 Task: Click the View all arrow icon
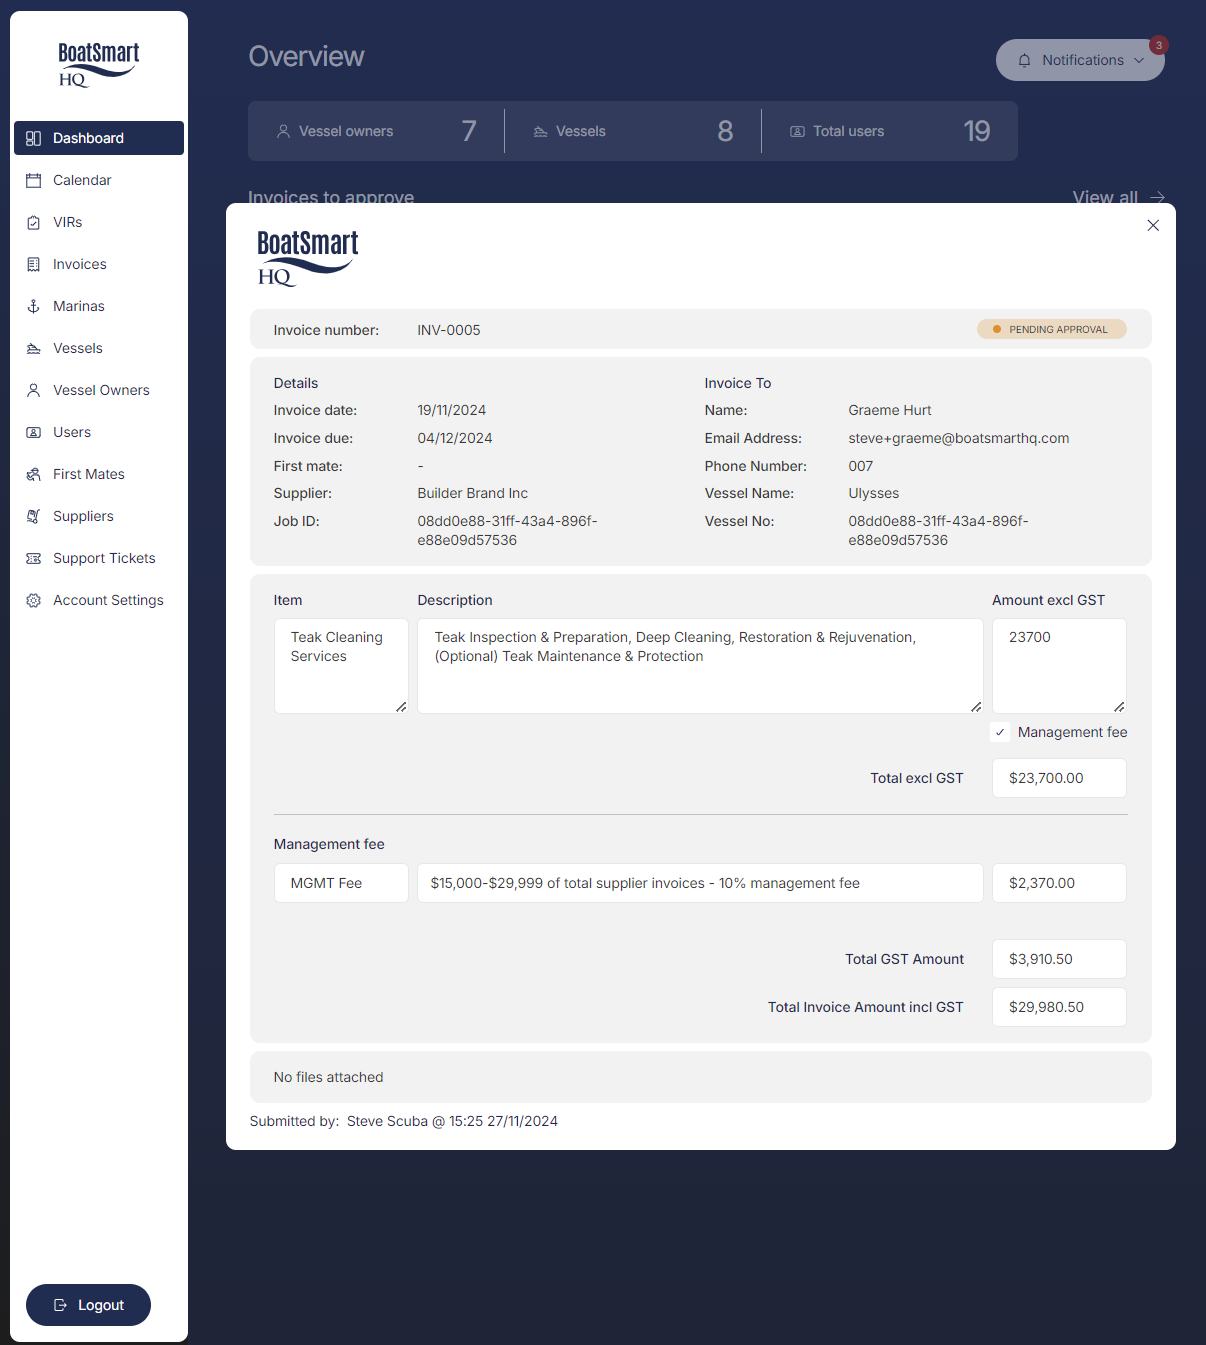click(x=1157, y=197)
